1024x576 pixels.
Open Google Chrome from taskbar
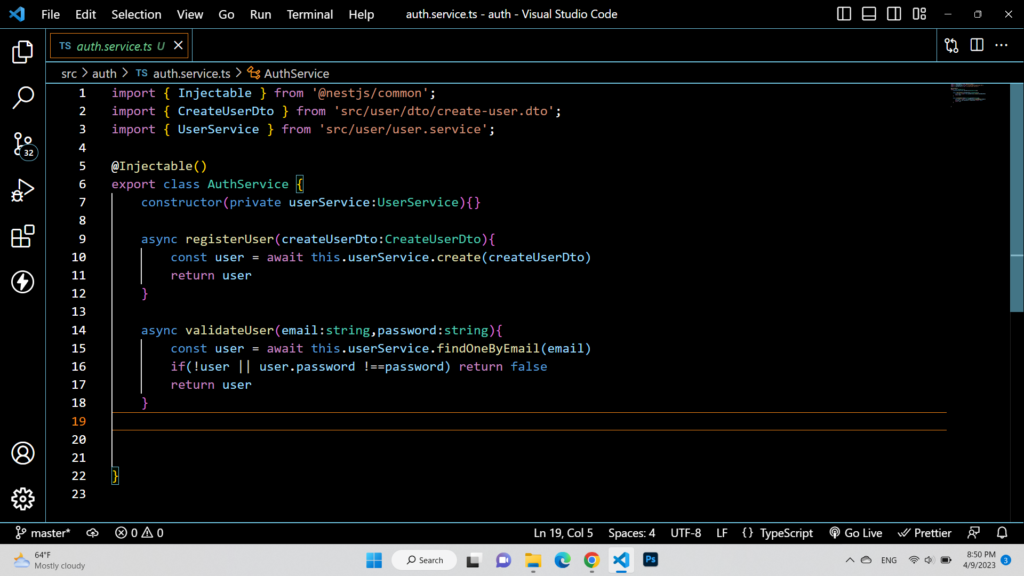pyautogui.click(x=592, y=560)
